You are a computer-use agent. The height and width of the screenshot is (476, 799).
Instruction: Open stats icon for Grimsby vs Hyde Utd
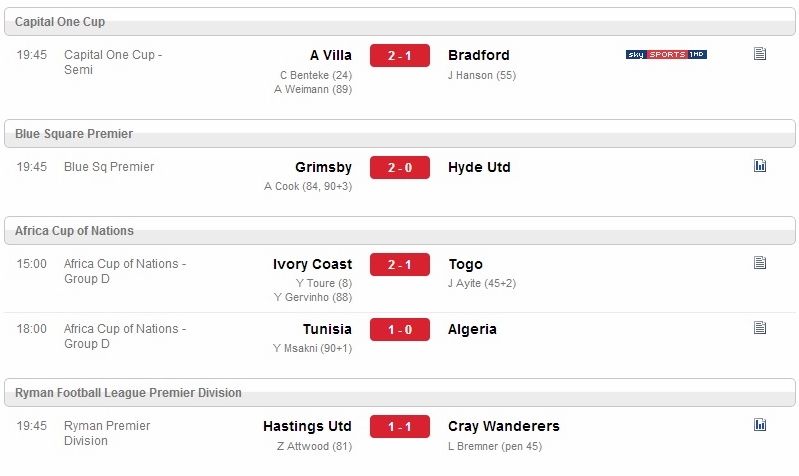(760, 166)
